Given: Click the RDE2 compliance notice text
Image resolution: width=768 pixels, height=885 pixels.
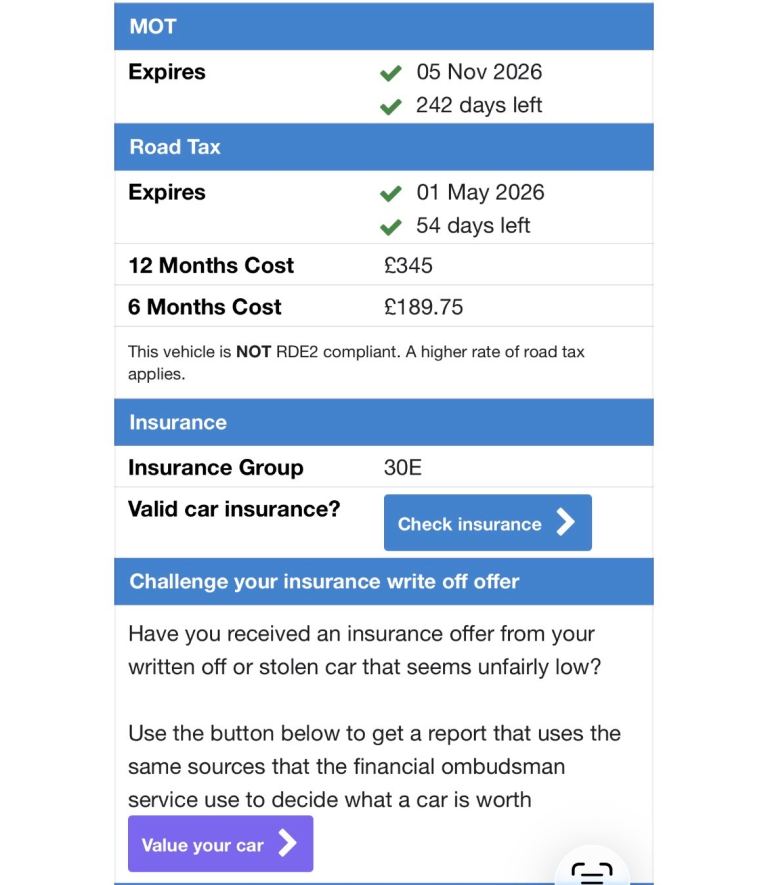Looking at the screenshot, I should (x=356, y=362).
